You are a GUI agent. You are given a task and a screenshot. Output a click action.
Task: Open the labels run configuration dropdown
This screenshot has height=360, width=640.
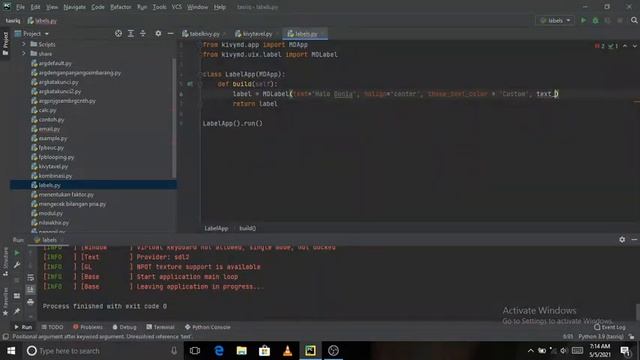pyautogui.click(x=555, y=20)
